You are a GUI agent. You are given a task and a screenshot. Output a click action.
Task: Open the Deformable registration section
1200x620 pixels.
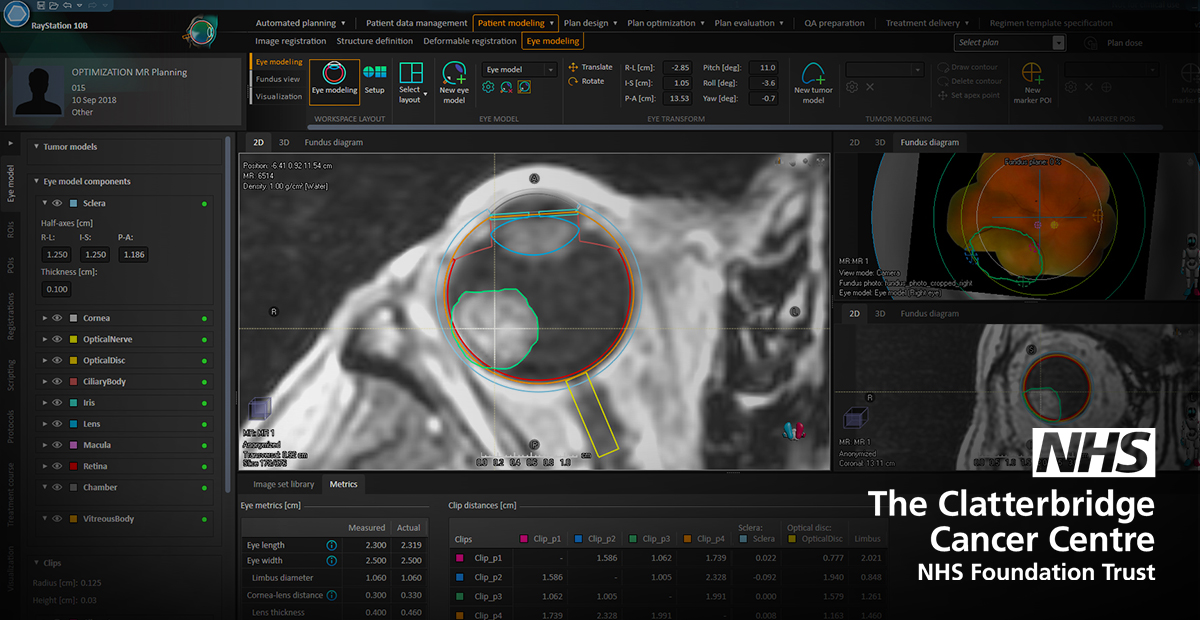467,41
